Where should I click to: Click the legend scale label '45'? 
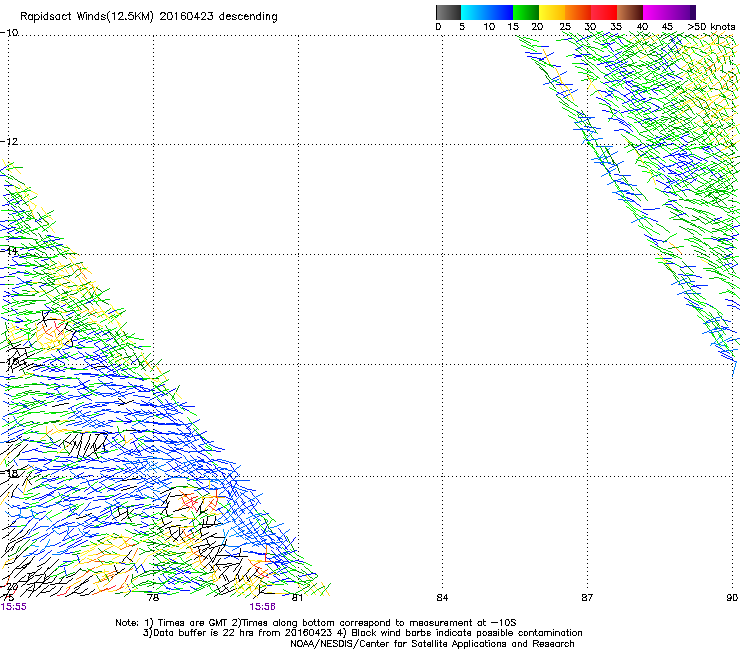(x=667, y=26)
